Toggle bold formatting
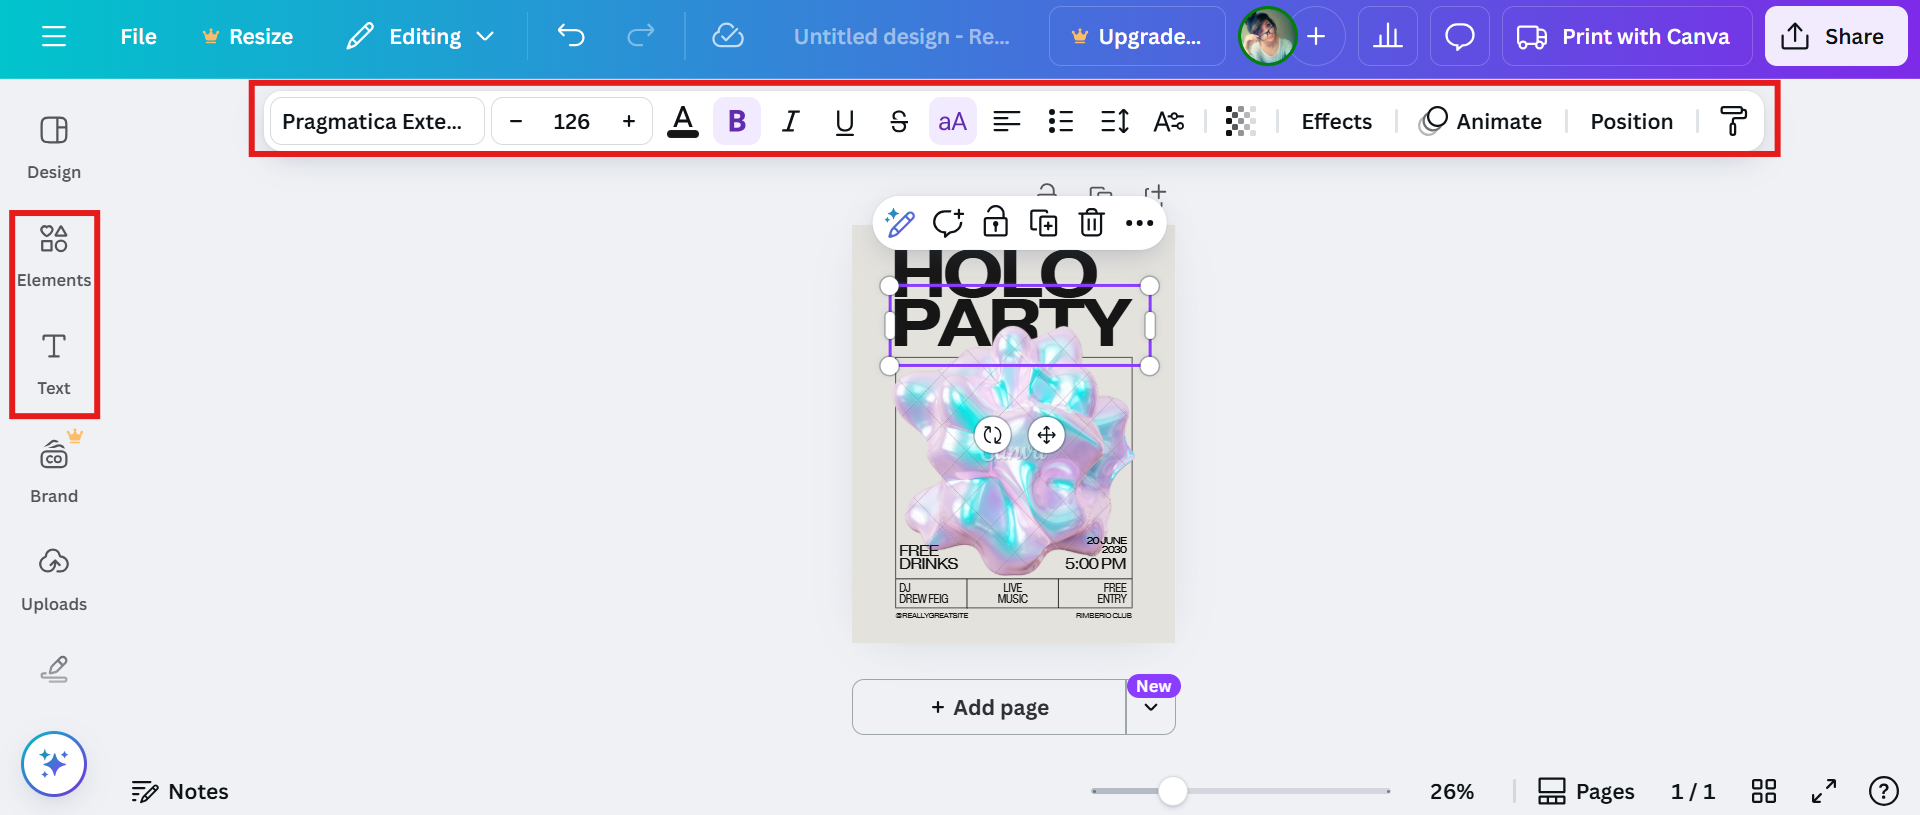 pos(737,121)
